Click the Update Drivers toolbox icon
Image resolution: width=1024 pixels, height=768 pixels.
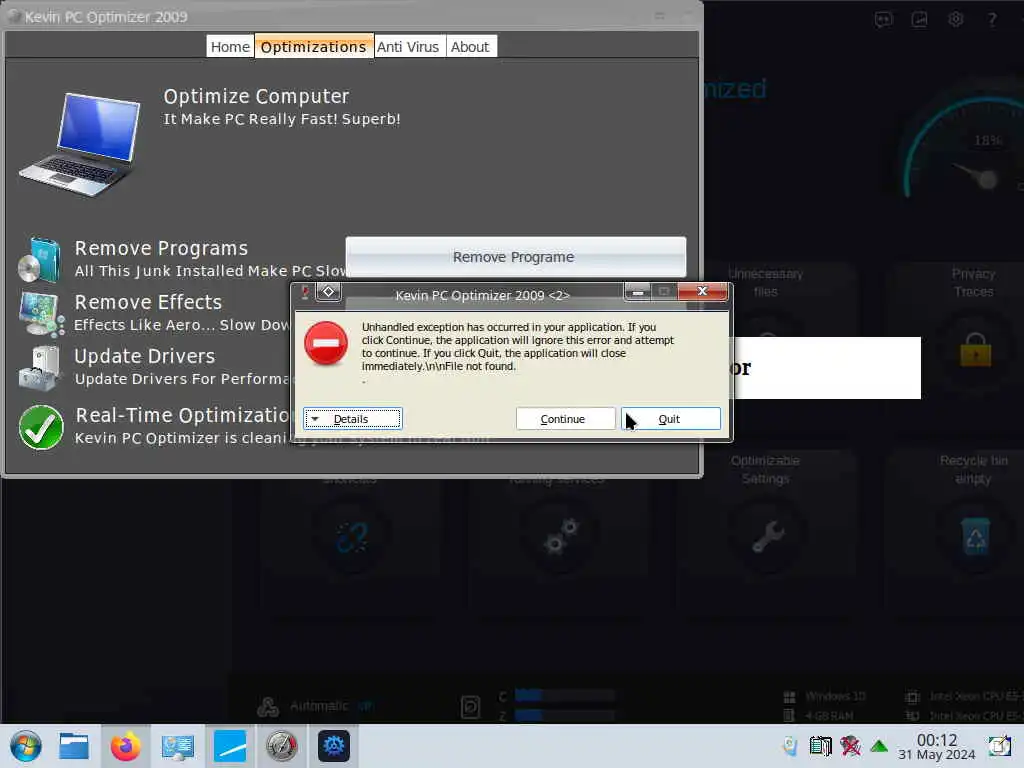[x=39, y=368]
